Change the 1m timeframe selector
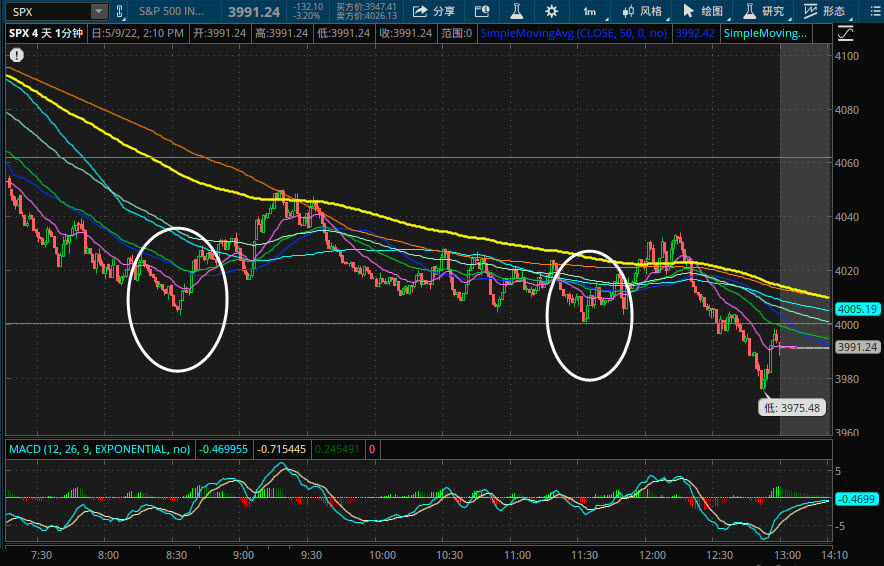The image size is (884, 566). 591,11
